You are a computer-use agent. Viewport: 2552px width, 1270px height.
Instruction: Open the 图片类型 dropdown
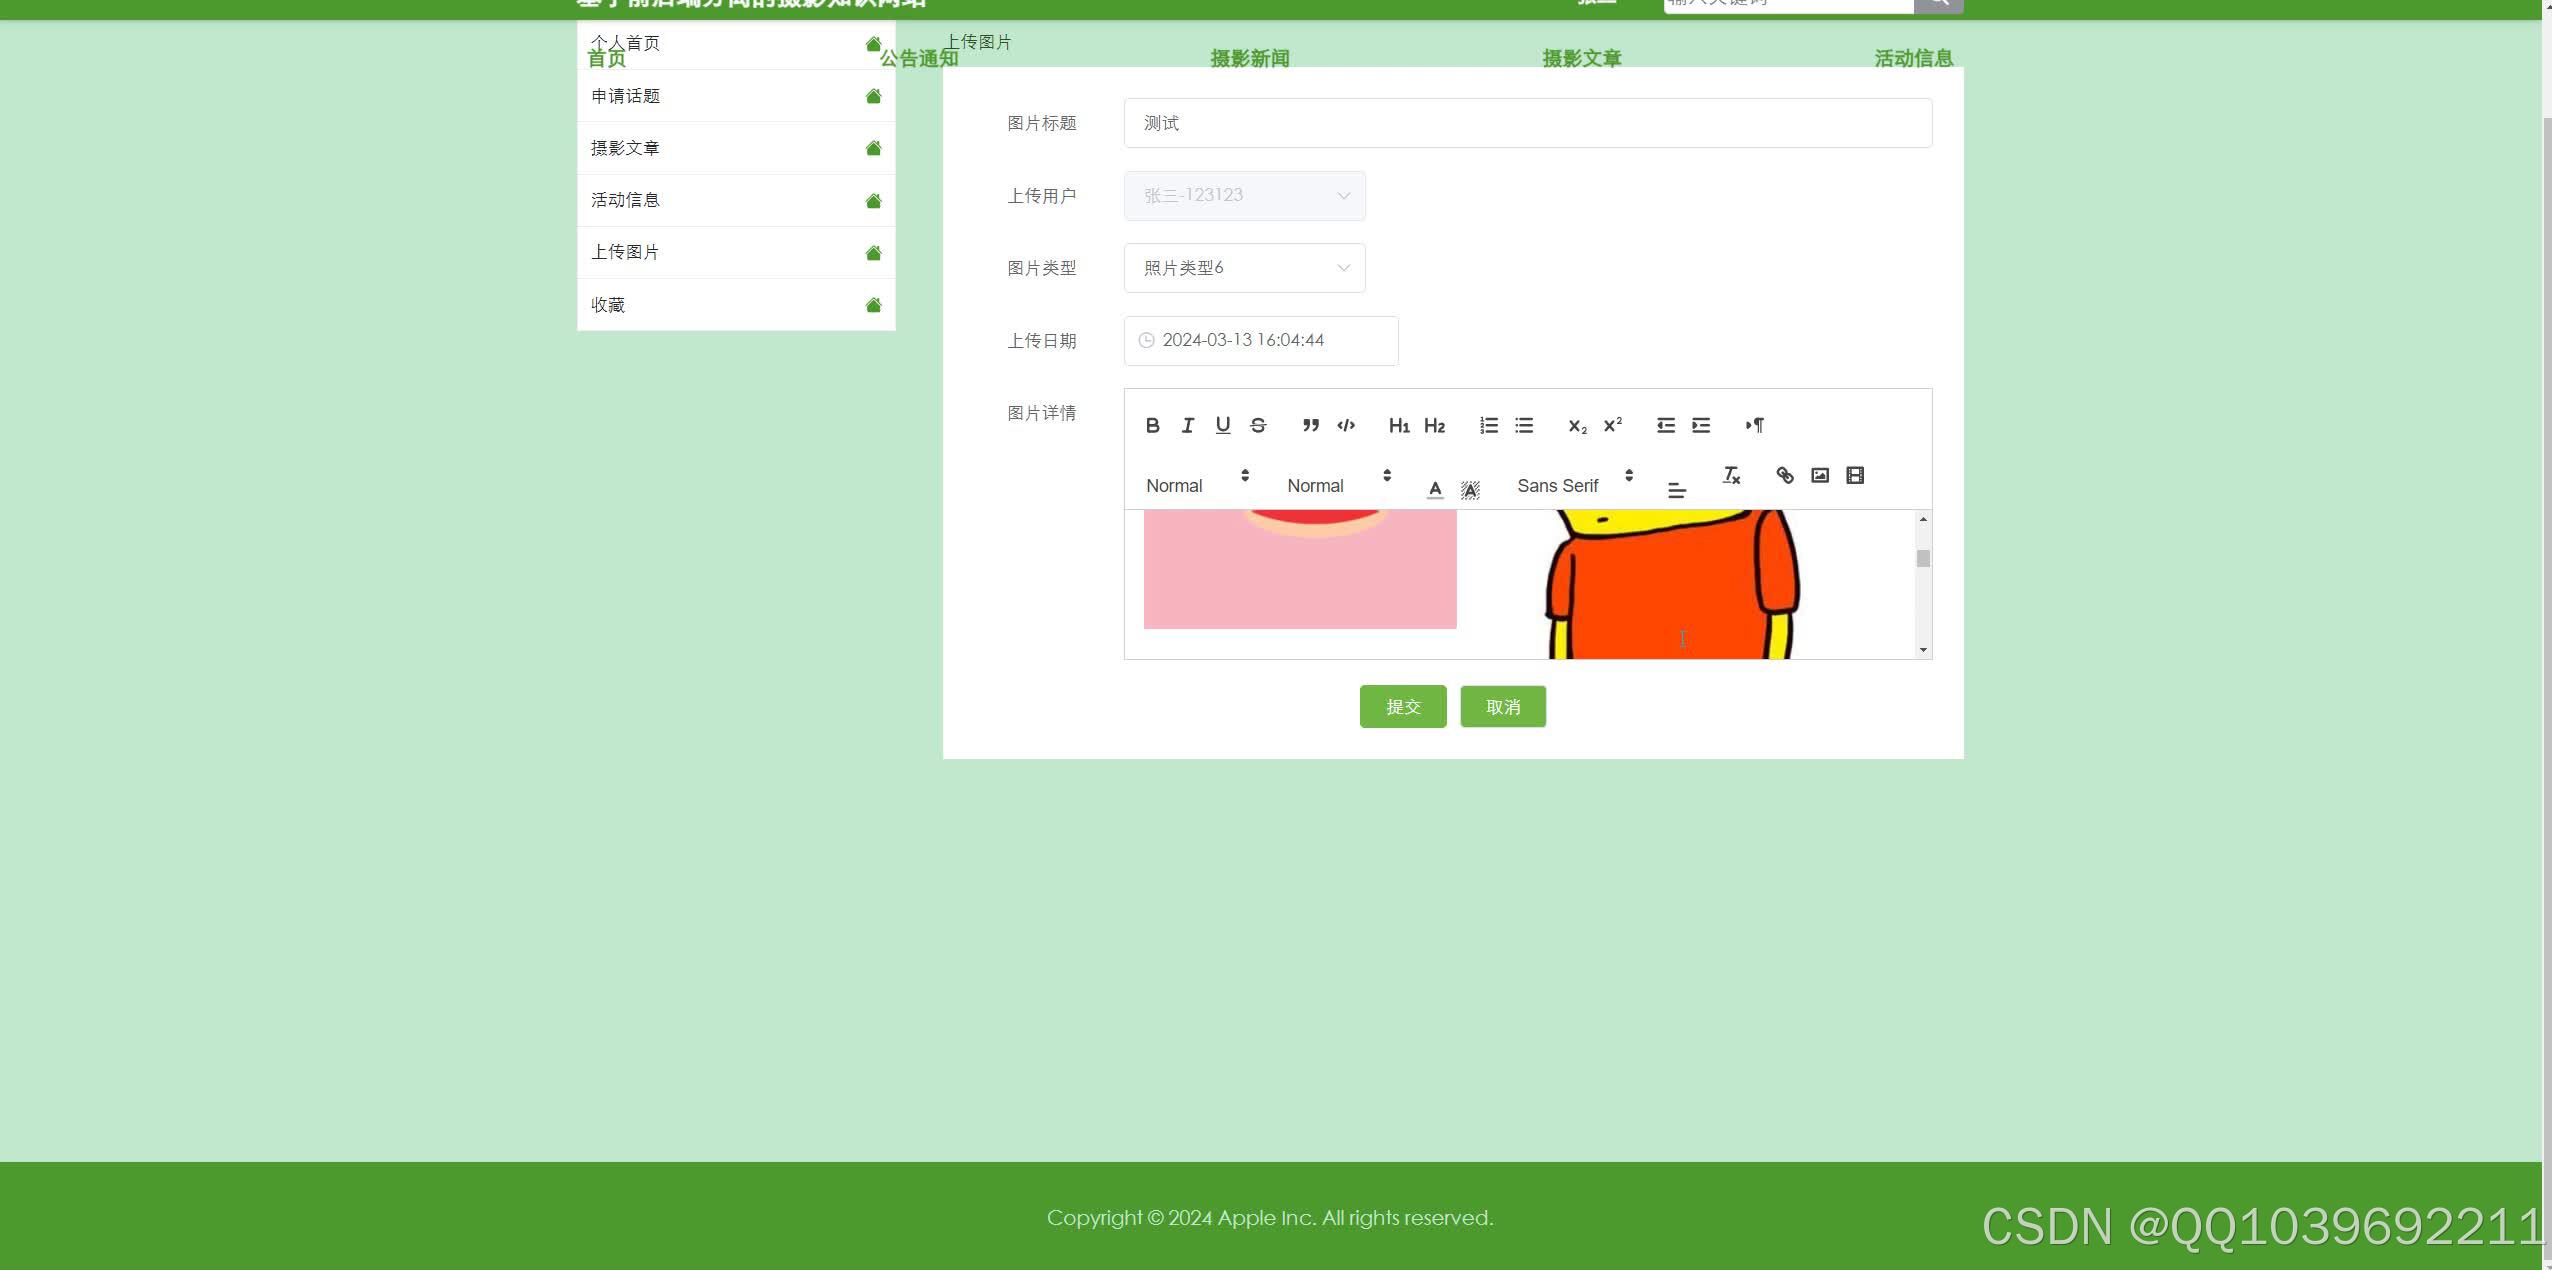pos(1244,268)
